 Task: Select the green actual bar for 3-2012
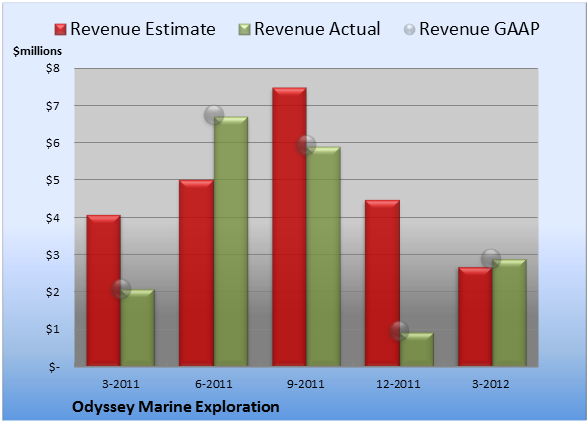509,312
